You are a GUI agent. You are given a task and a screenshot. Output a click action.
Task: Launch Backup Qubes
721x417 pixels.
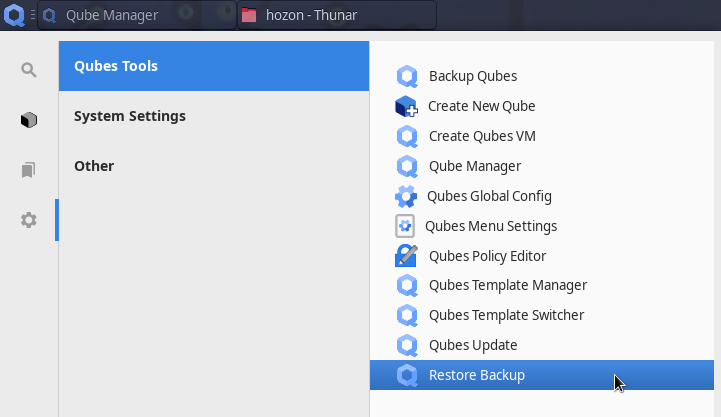tap(542, 76)
